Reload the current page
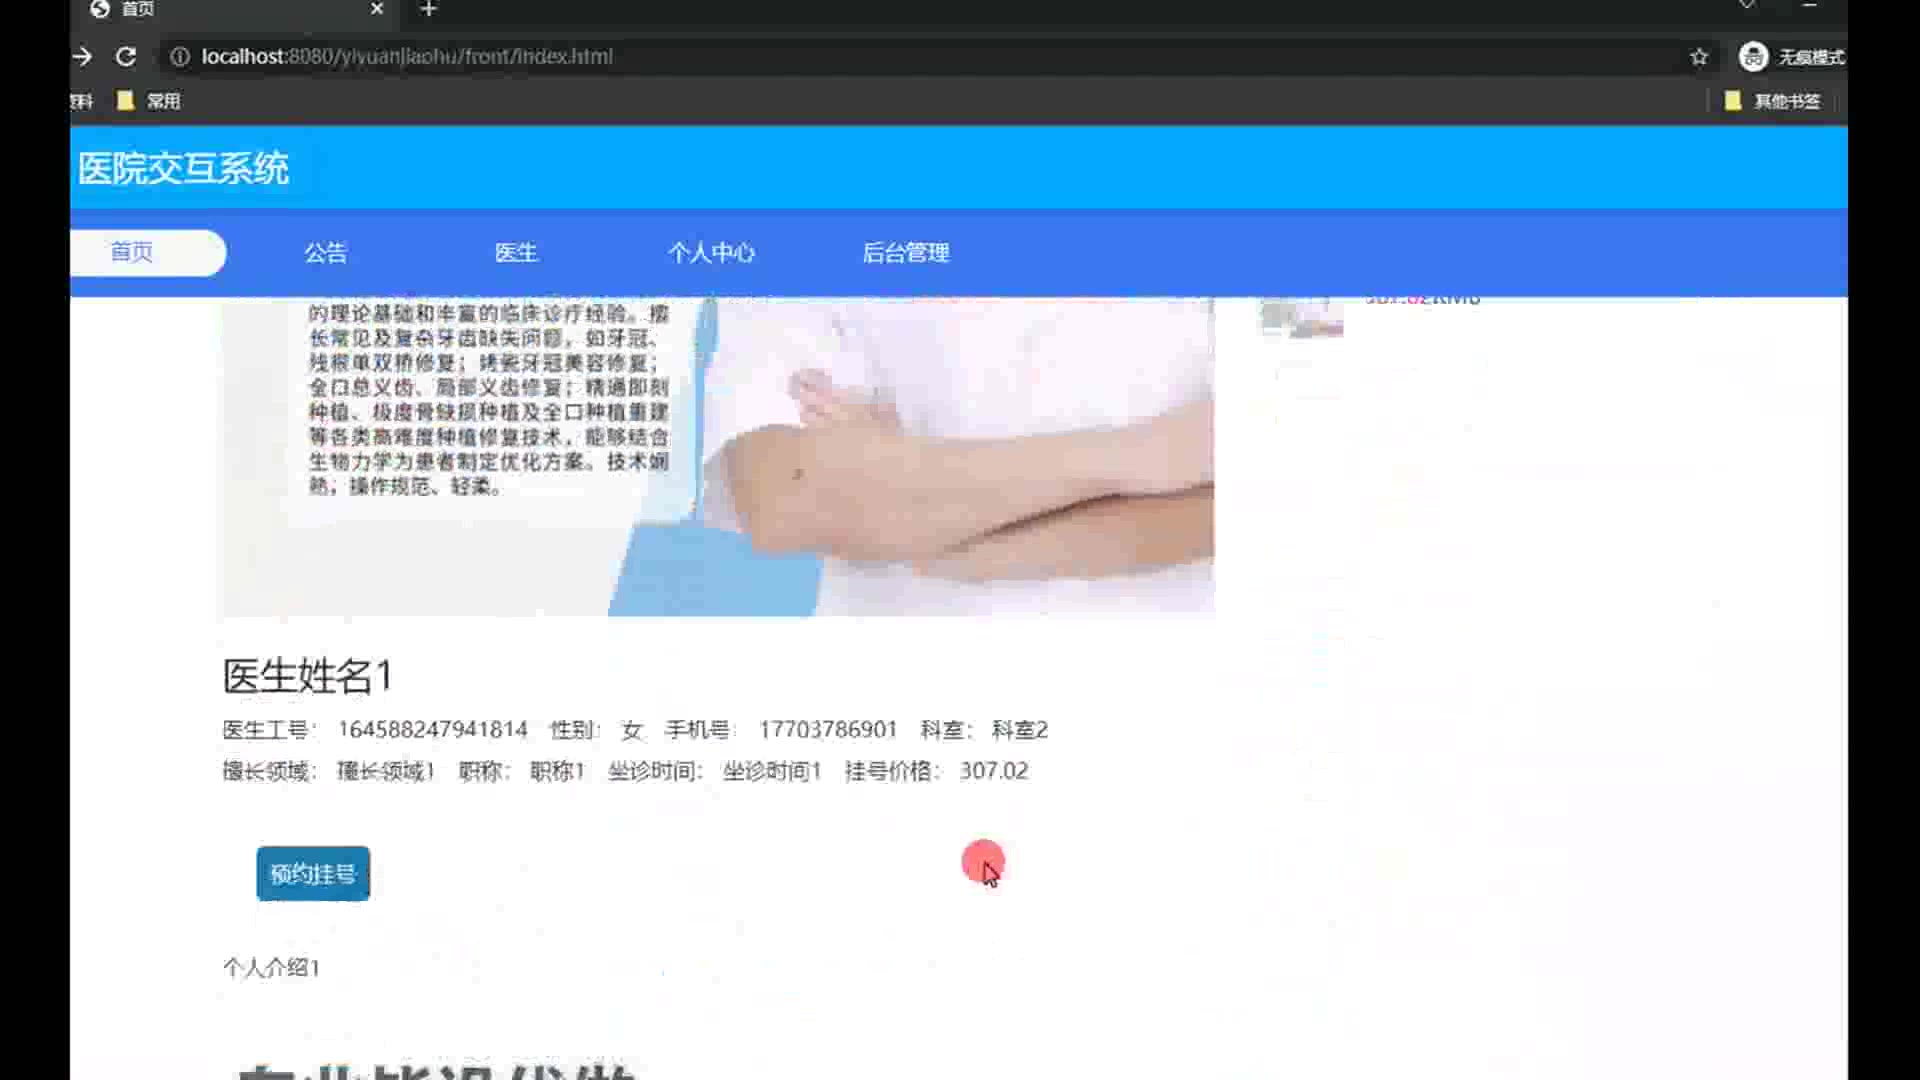The image size is (1920, 1080). [126, 57]
